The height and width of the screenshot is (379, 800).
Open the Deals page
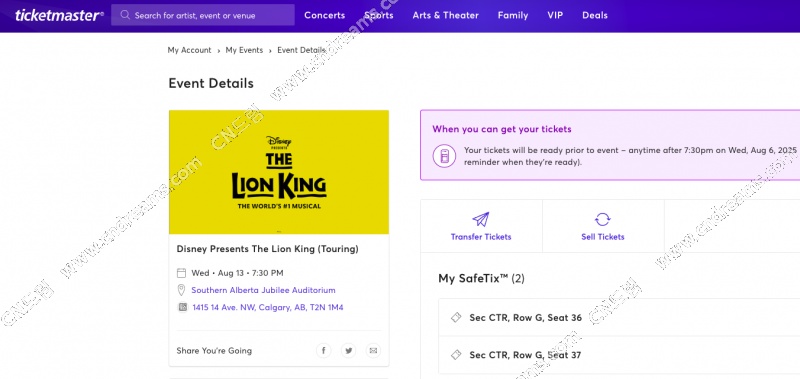point(595,15)
